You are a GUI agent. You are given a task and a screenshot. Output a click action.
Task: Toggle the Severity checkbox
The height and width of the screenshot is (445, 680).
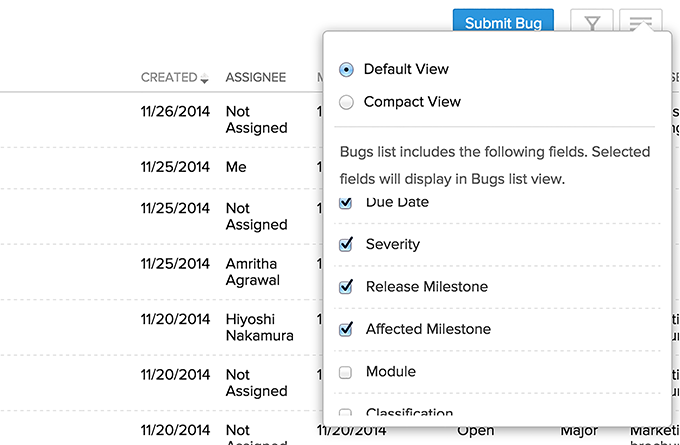point(346,244)
